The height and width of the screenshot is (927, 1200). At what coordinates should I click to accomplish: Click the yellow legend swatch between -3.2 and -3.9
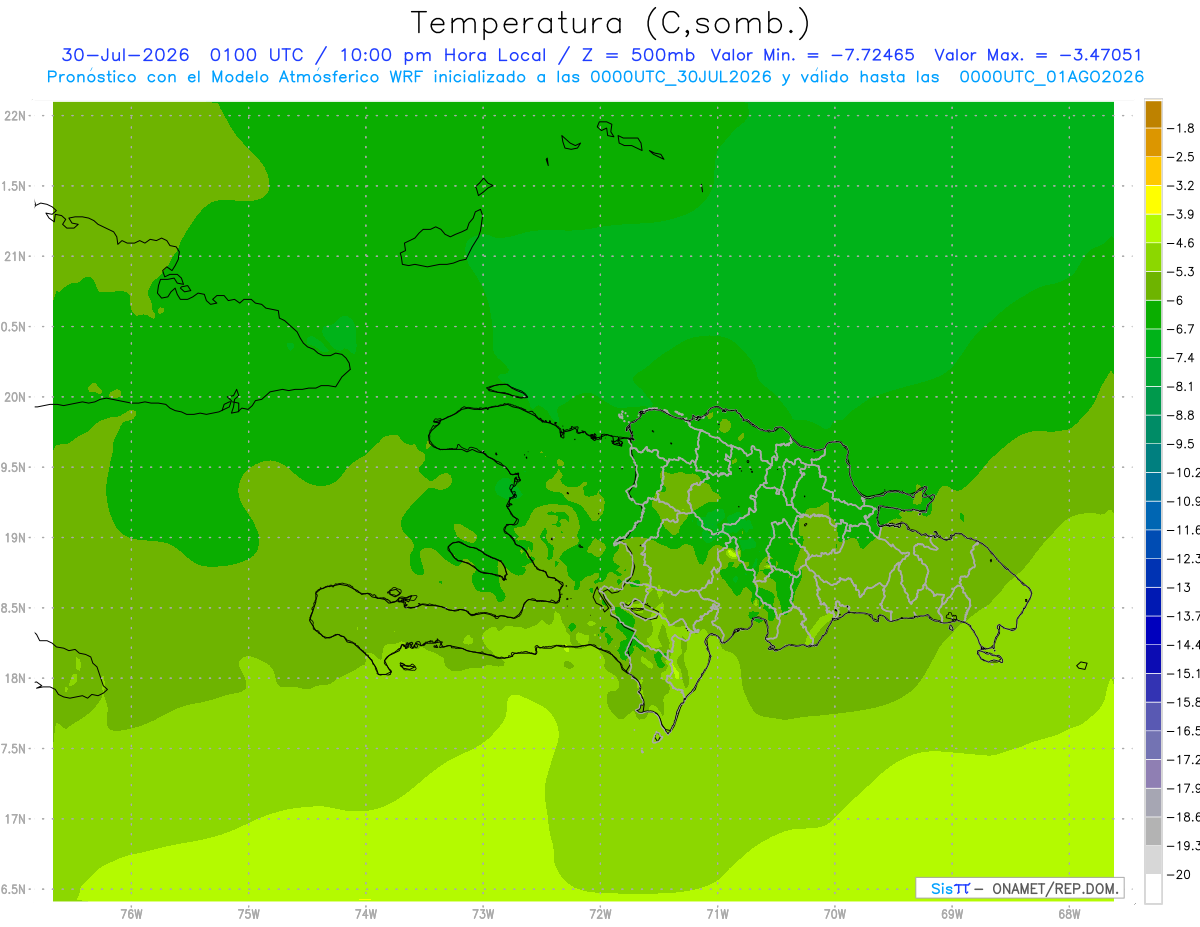pos(1153,200)
